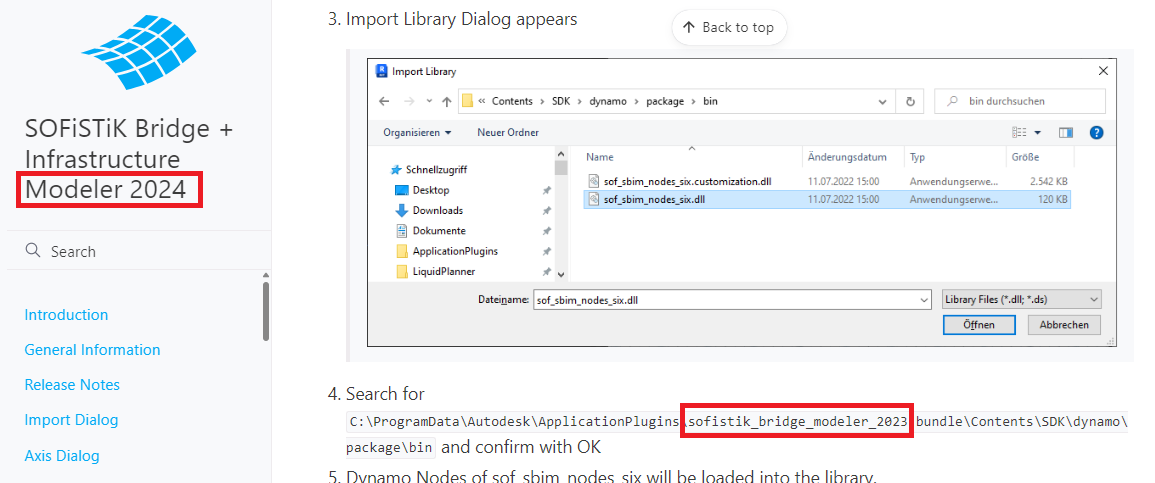This screenshot has height=483, width=1155.
Task: Click the Neuer Ordner toolbar button
Action: 508,132
